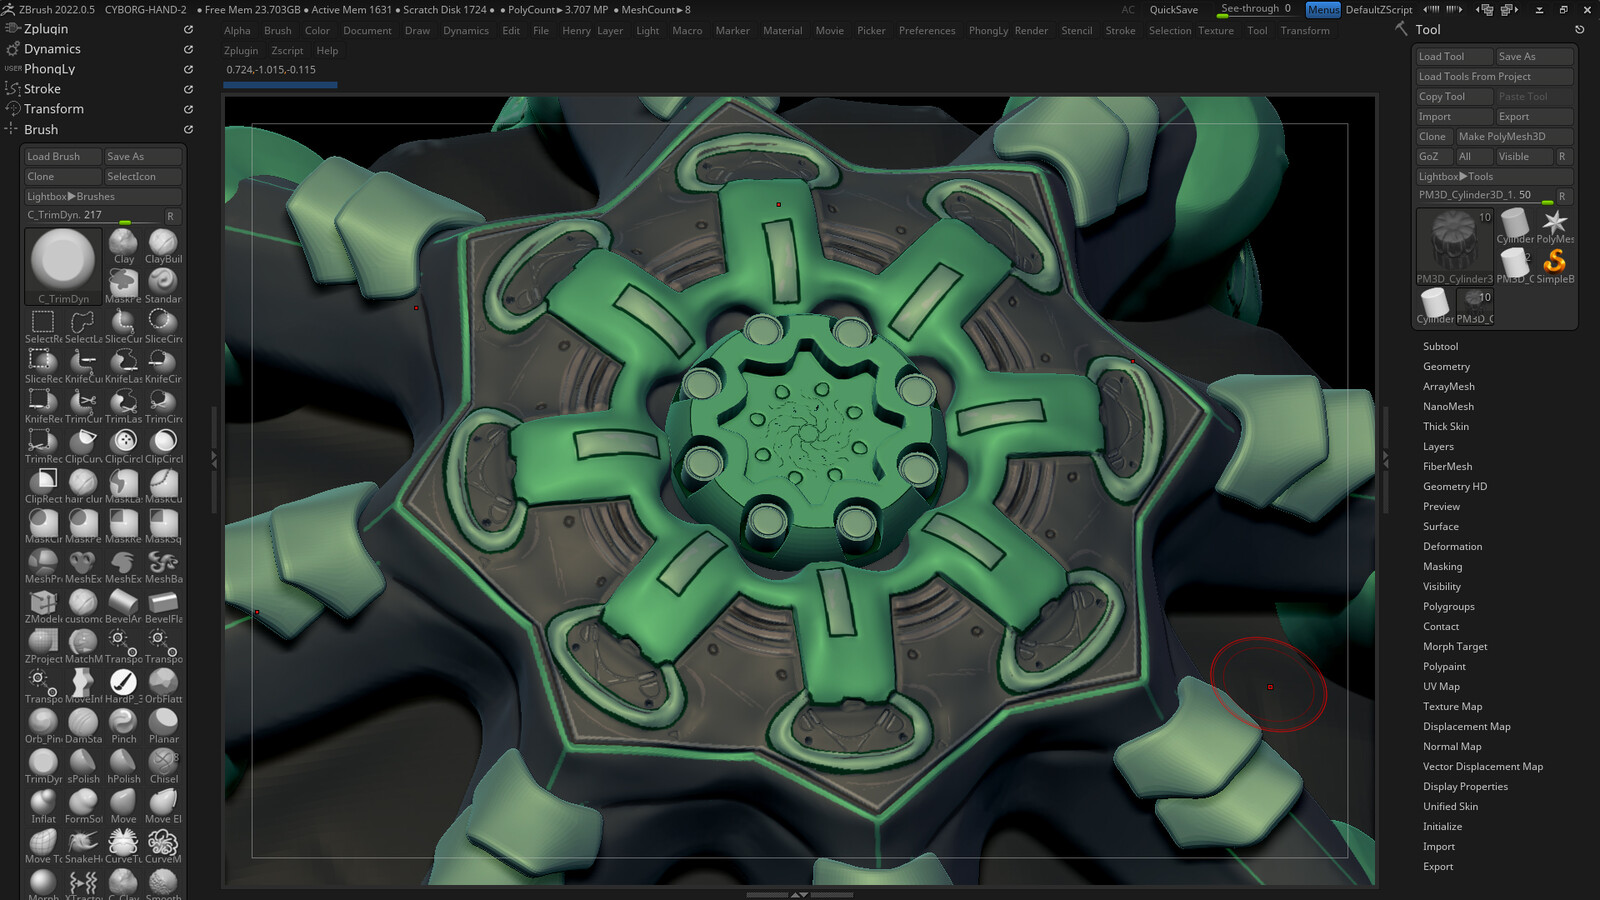Screen dimensions: 1600x900
Task: Toggle R button next to Visible
Action: 1562,156
